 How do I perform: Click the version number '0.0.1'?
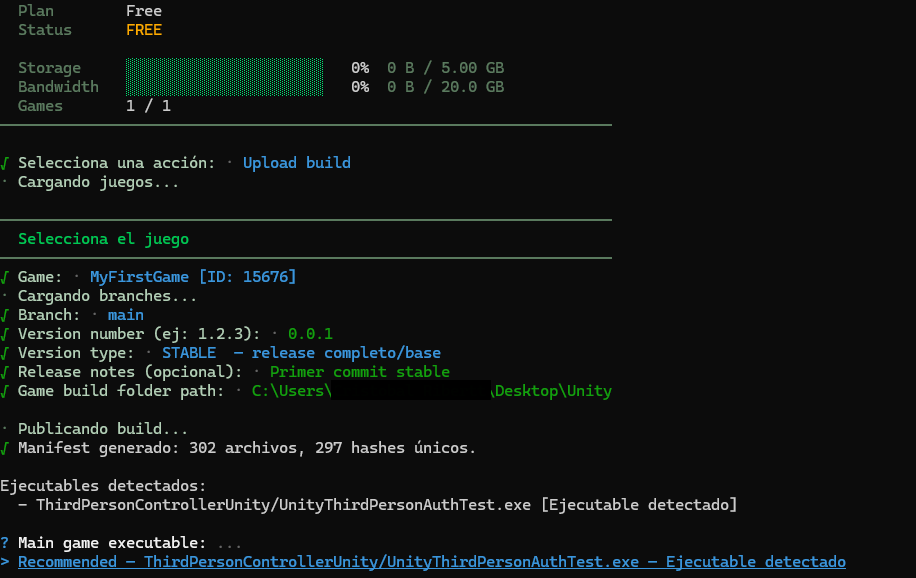tap(310, 334)
